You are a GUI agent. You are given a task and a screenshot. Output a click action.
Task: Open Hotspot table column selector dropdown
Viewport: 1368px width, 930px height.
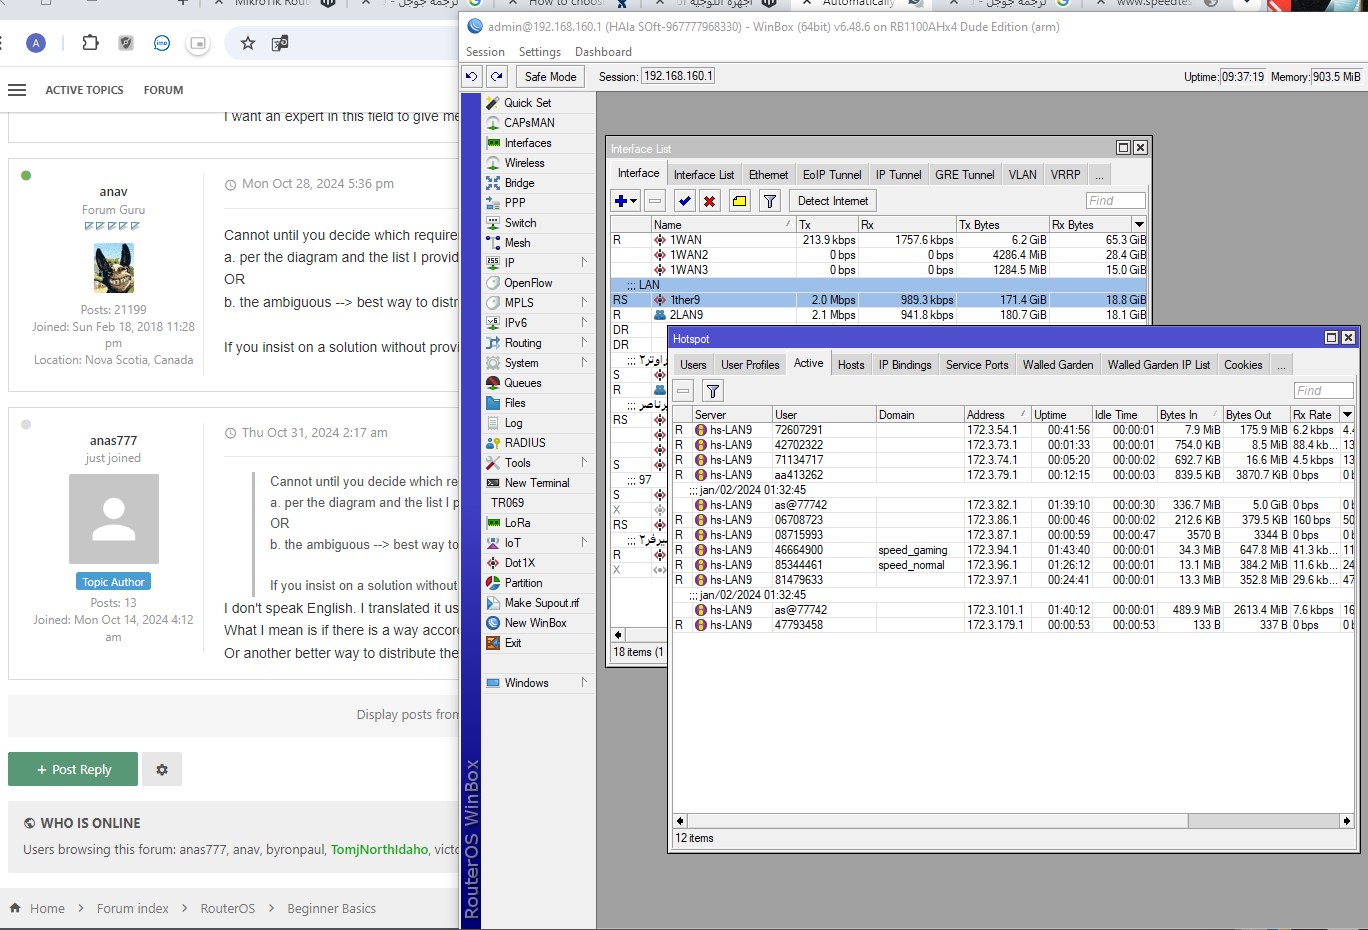tap(1347, 415)
